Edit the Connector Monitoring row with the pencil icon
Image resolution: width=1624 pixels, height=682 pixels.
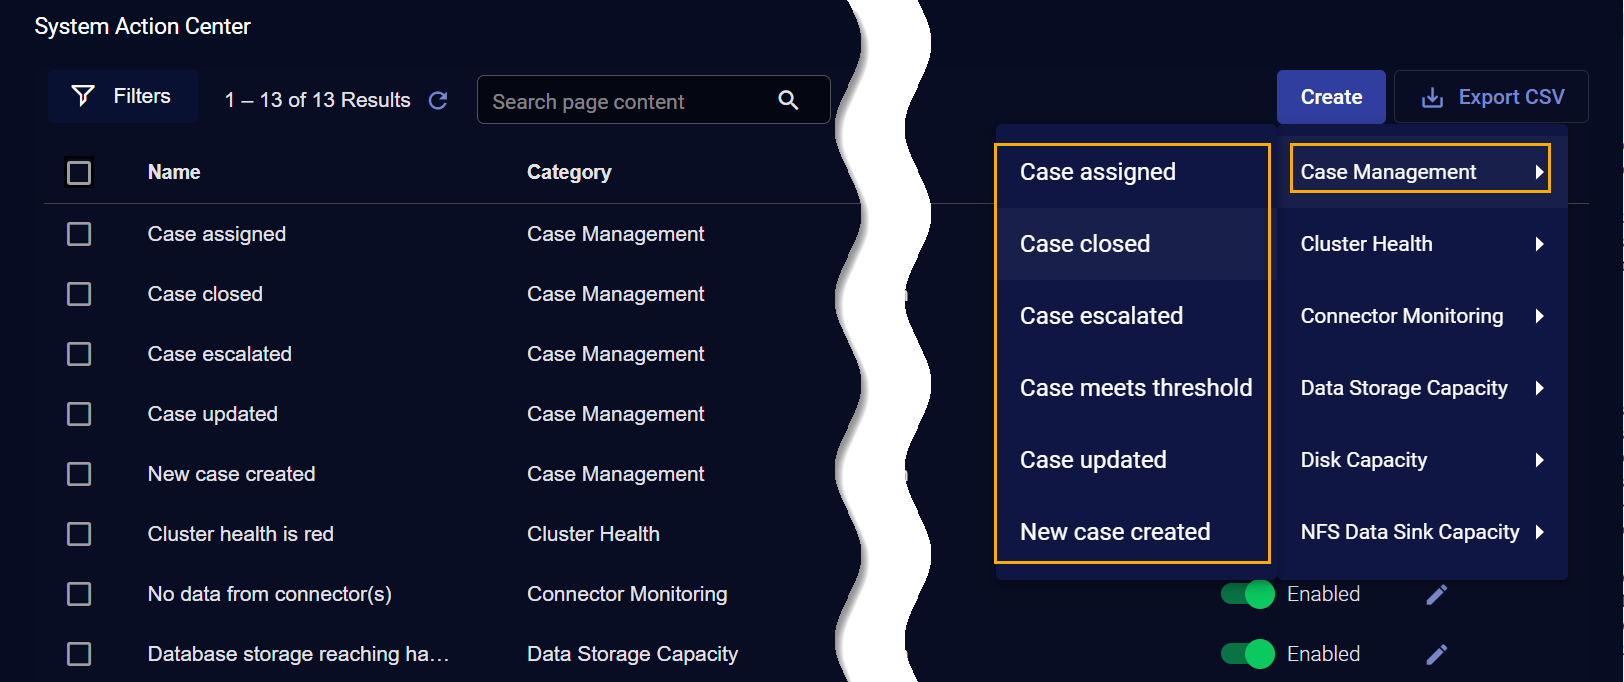coord(1436,595)
